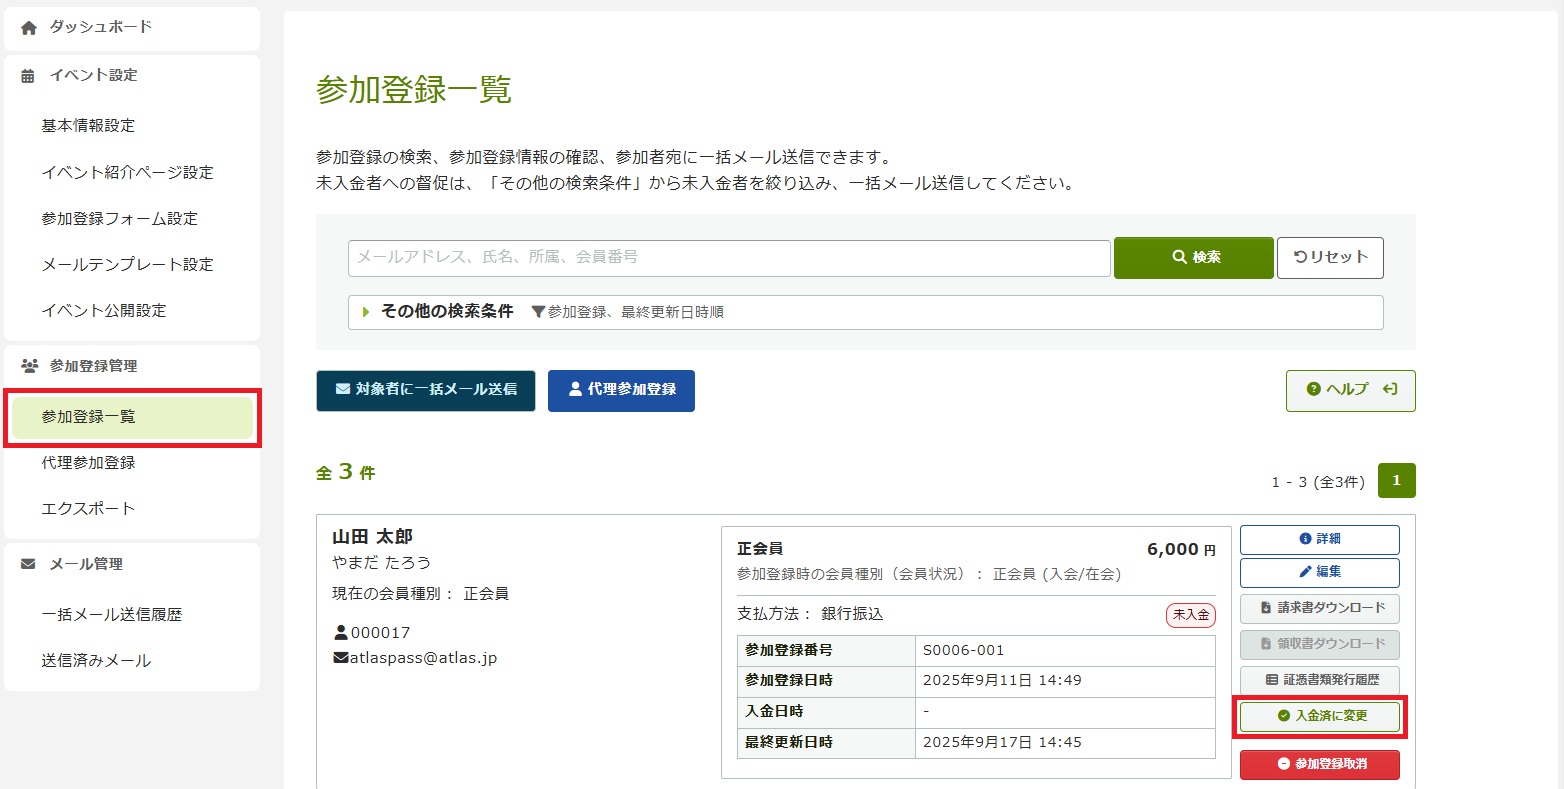The image size is (1564, 789).
Task: Select page 1 in pagination
Action: coord(1396,481)
